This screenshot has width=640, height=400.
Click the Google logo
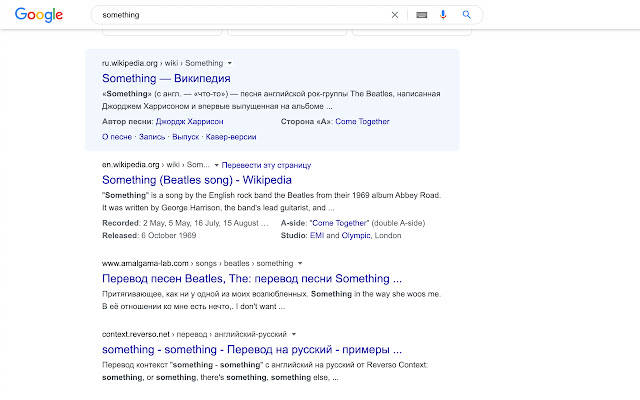(x=39, y=15)
